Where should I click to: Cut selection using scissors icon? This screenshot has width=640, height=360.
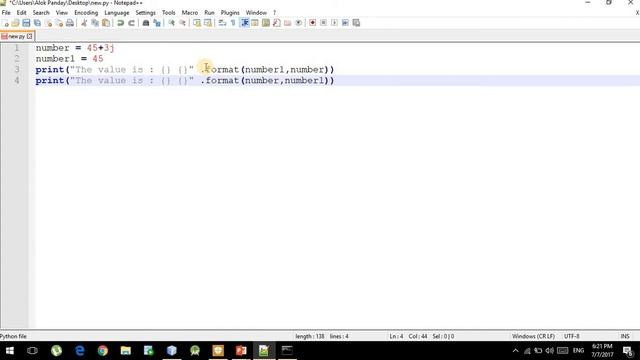tap(84, 23)
